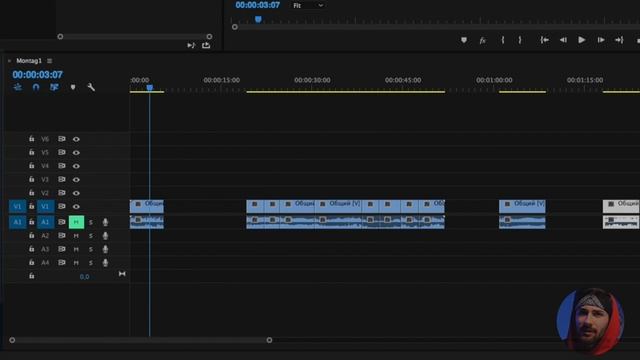
Task: Toggle insert sequences as nests option
Action: pyautogui.click(x=18, y=87)
